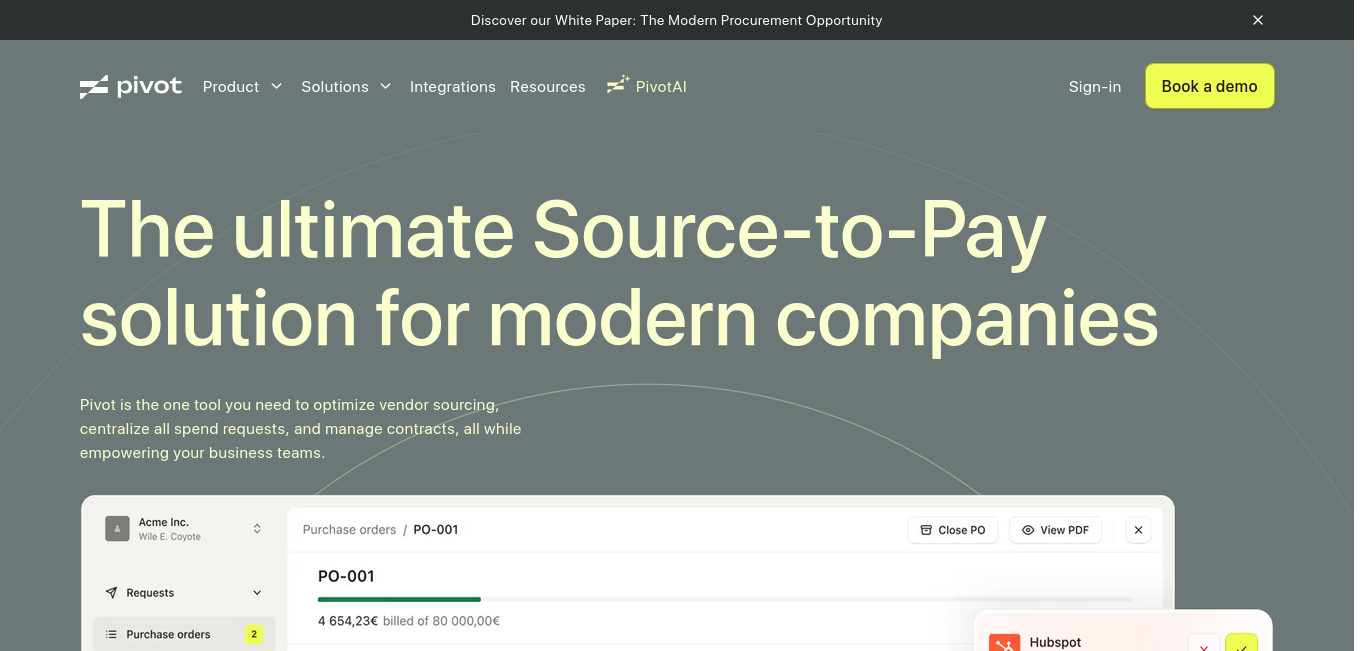The width and height of the screenshot is (1366, 651).
Task: Click the Wile E. Coyote user name
Action: pyautogui.click(x=170, y=537)
